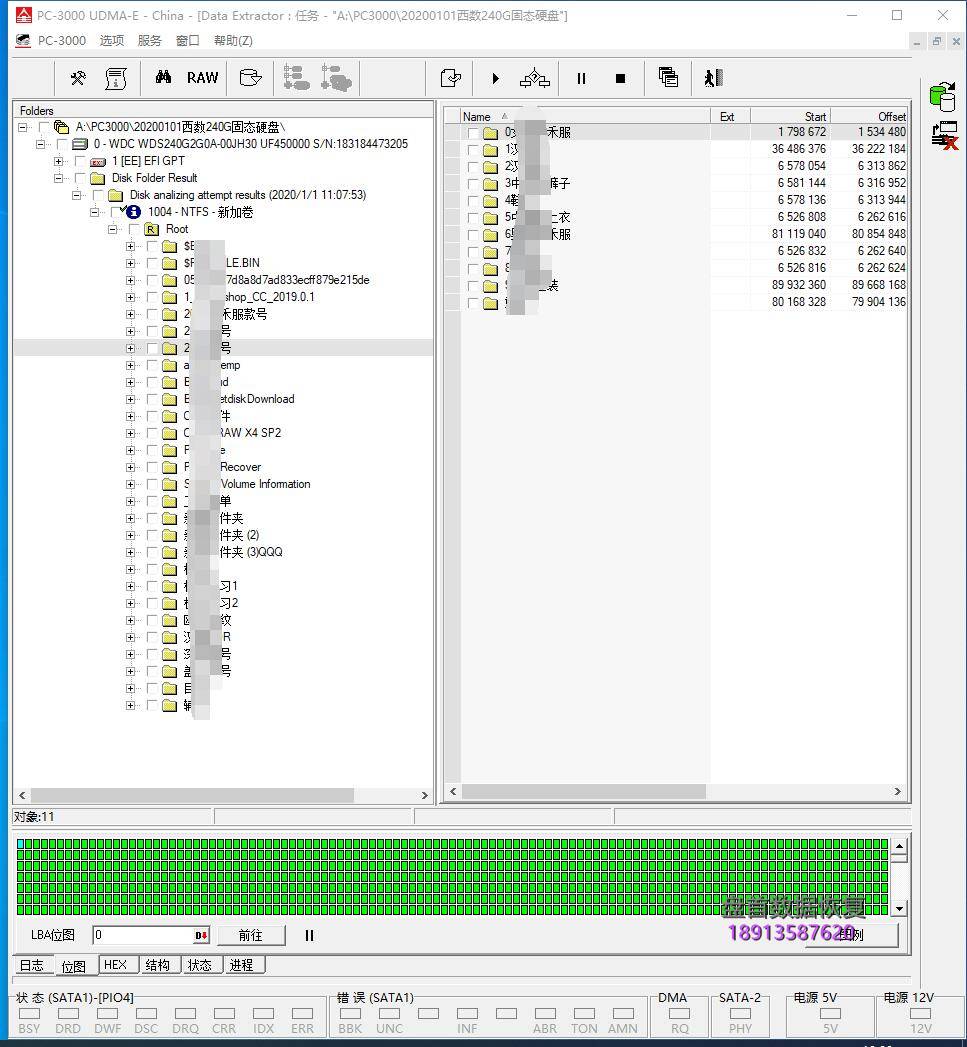Open the 服务 menu
This screenshot has height=1047, width=967.
tap(150, 41)
